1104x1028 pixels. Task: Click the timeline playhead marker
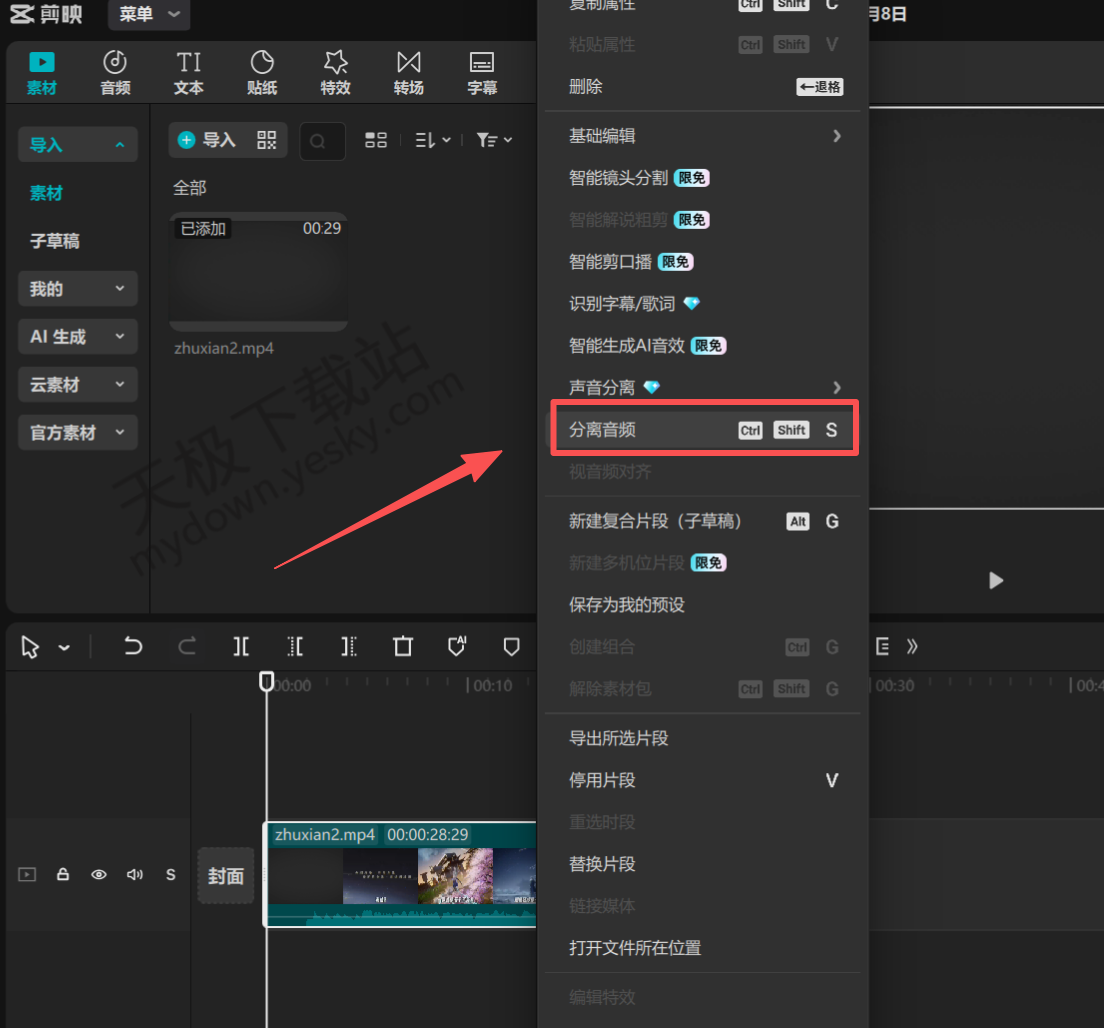tap(266, 681)
